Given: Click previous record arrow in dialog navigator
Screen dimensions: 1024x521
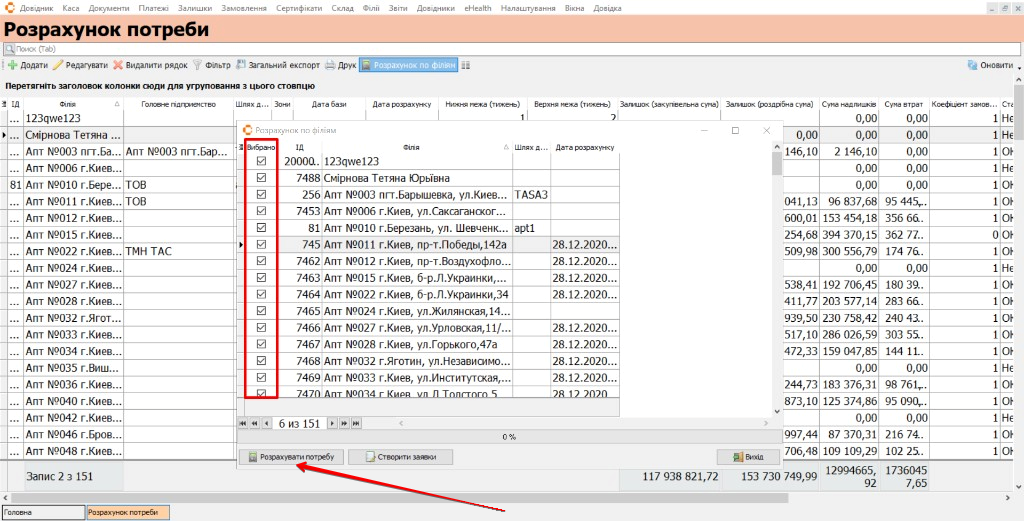Looking at the screenshot, I should coord(266,424).
